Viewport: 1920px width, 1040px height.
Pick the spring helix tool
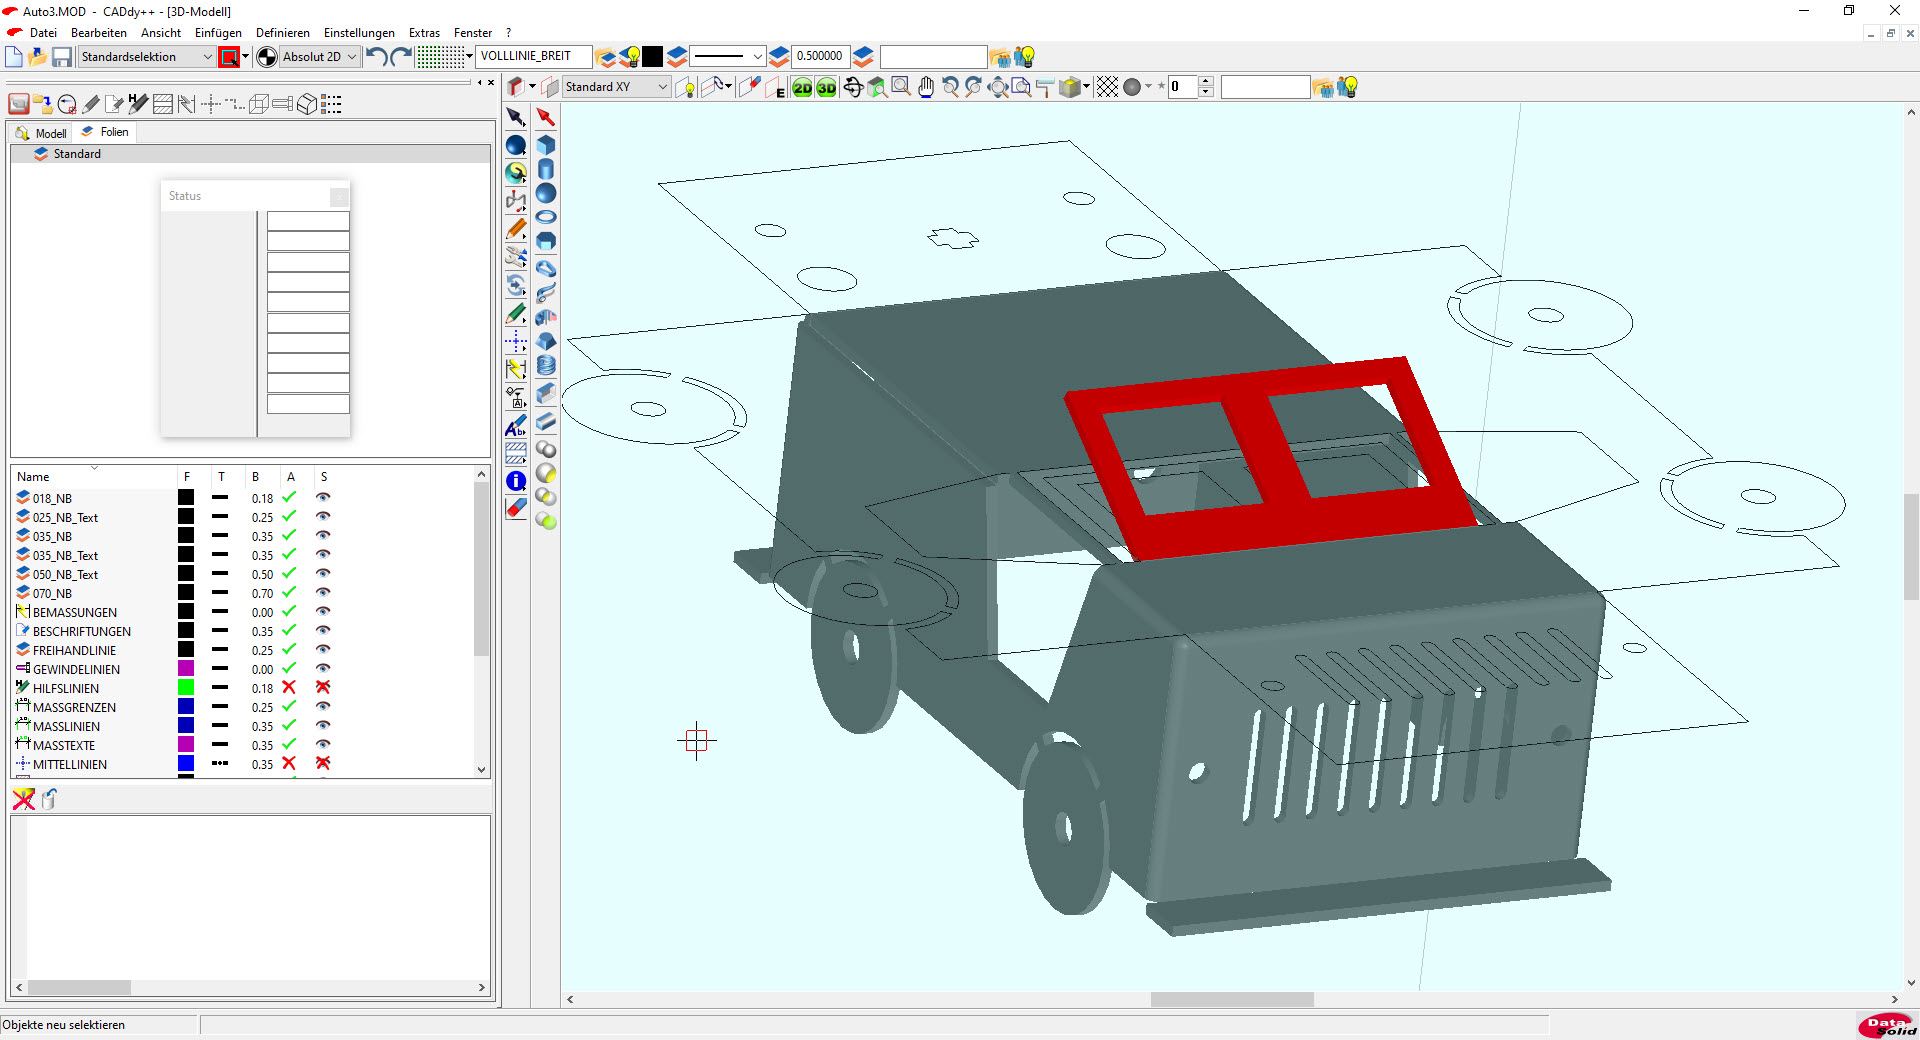546,365
